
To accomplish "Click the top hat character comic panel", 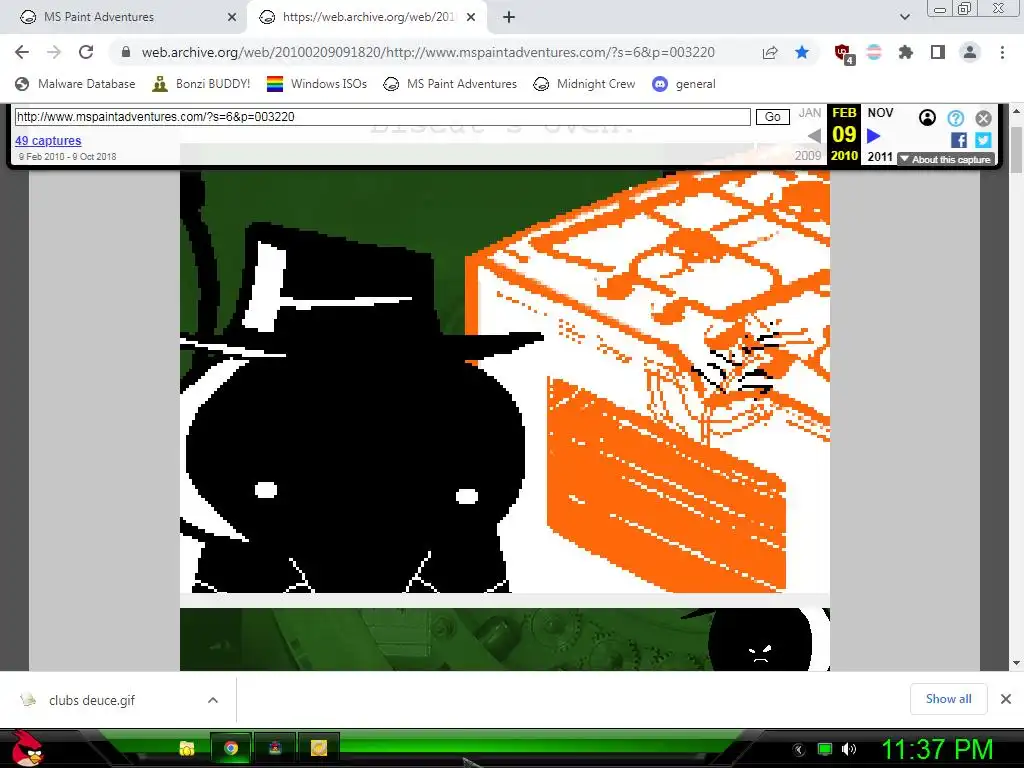I will tap(505, 382).
